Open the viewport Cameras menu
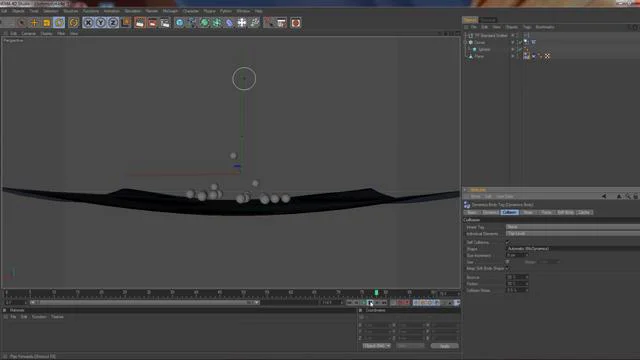The height and width of the screenshot is (360, 640). point(29,33)
